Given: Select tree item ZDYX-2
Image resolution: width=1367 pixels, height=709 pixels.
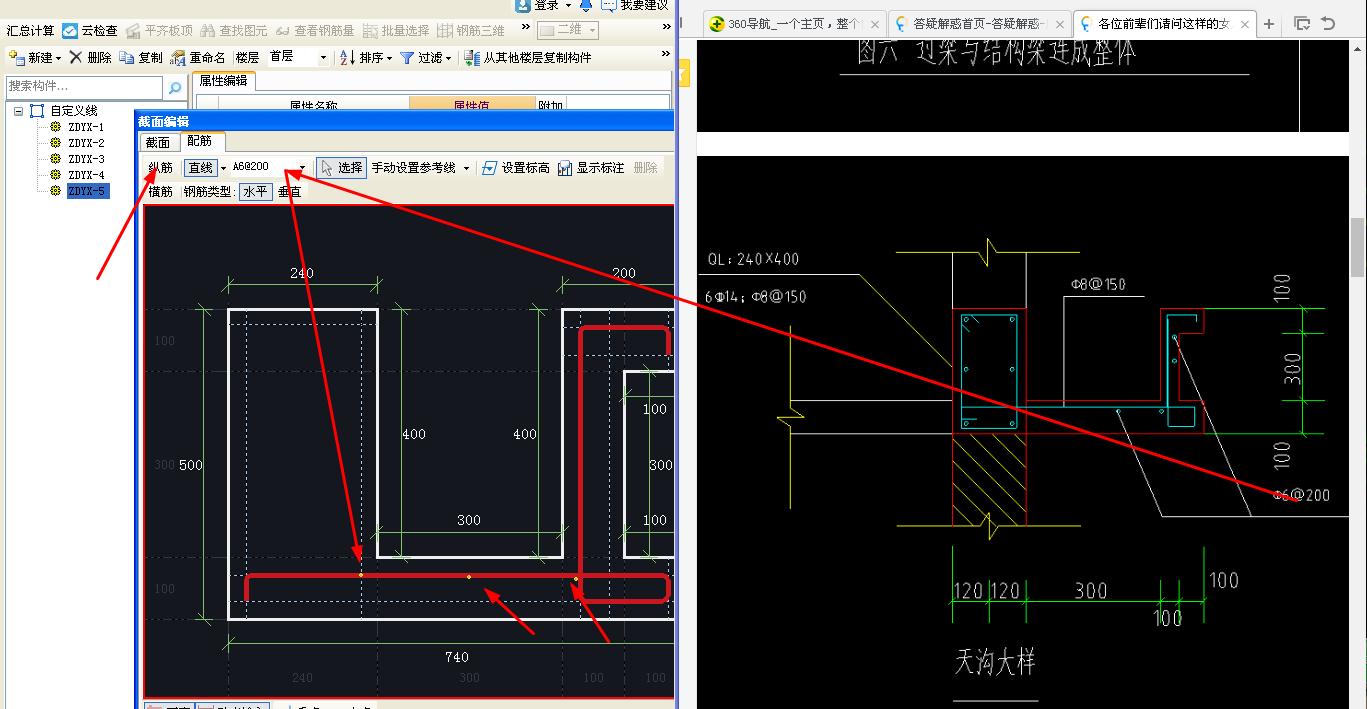Looking at the screenshot, I should click(85, 143).
